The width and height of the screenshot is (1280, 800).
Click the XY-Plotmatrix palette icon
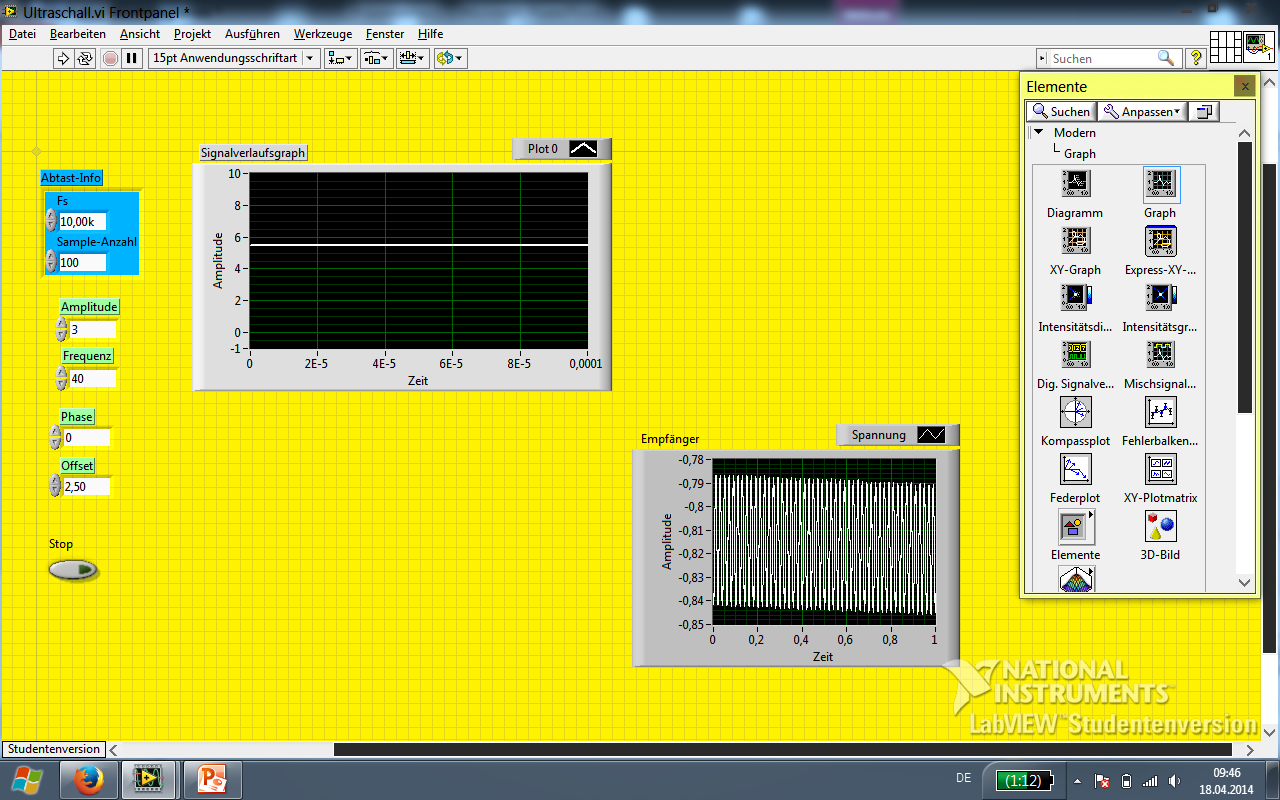(x=1160, y=469)
